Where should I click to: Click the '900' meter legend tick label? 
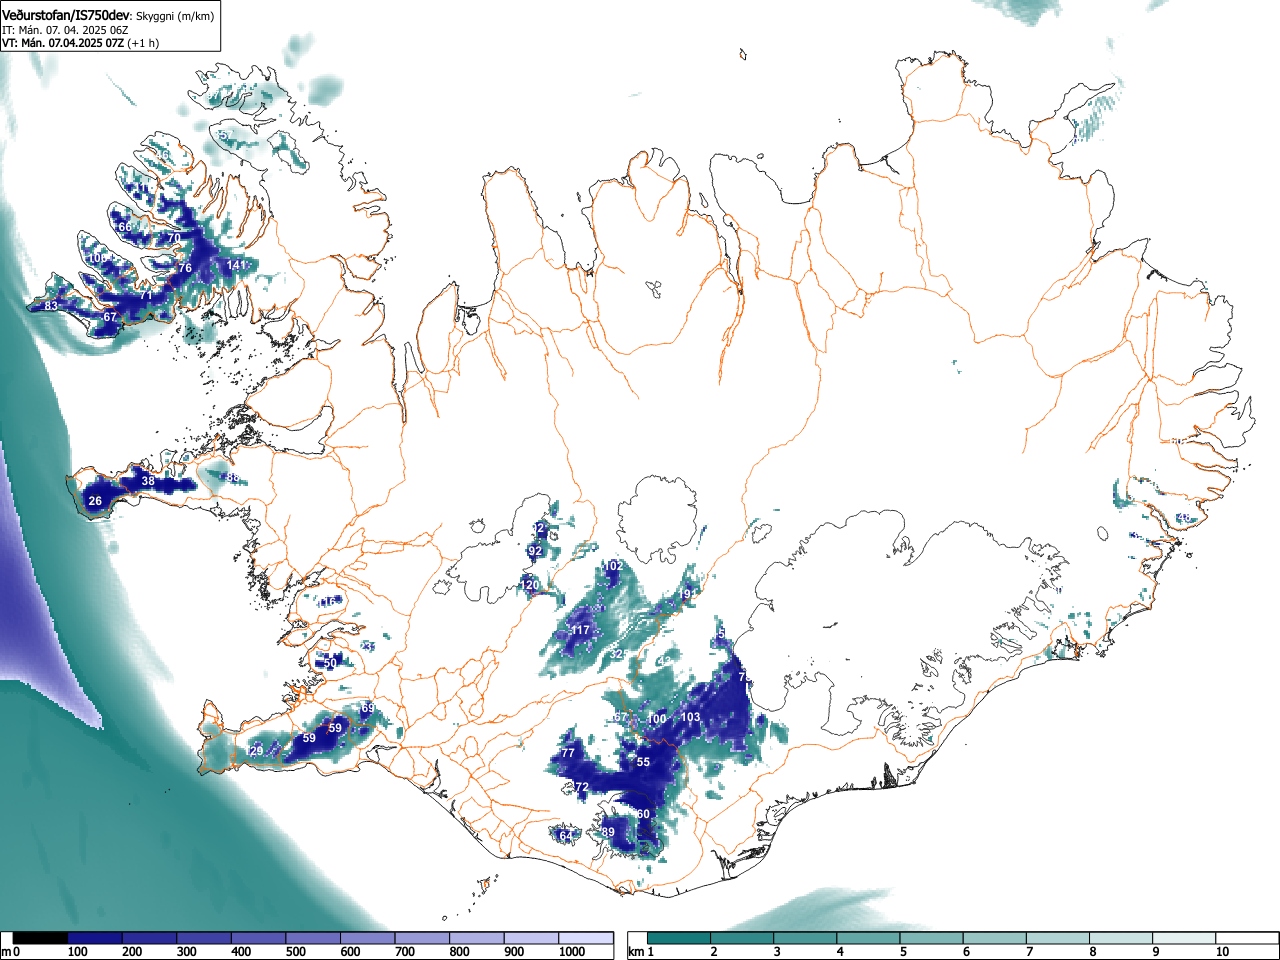(x=514, y=952)
